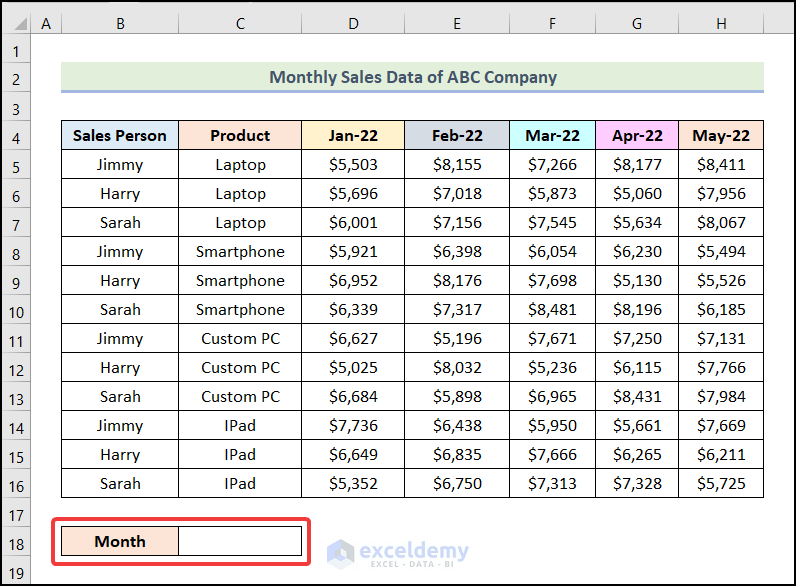Select Harry in row 6

[120, 193]
